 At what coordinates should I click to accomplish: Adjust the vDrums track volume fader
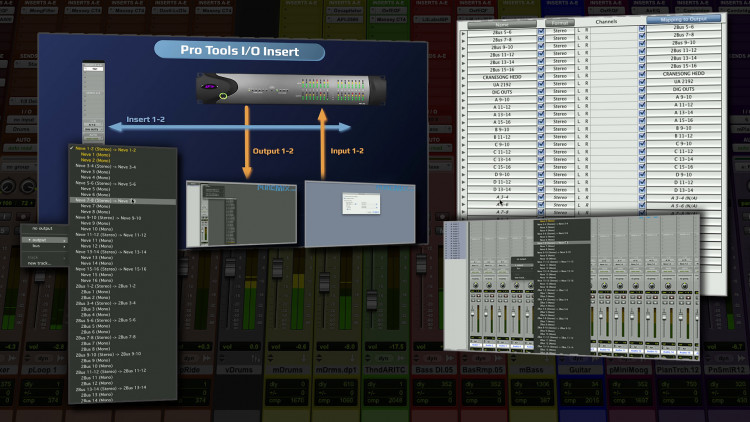(230, 268)
